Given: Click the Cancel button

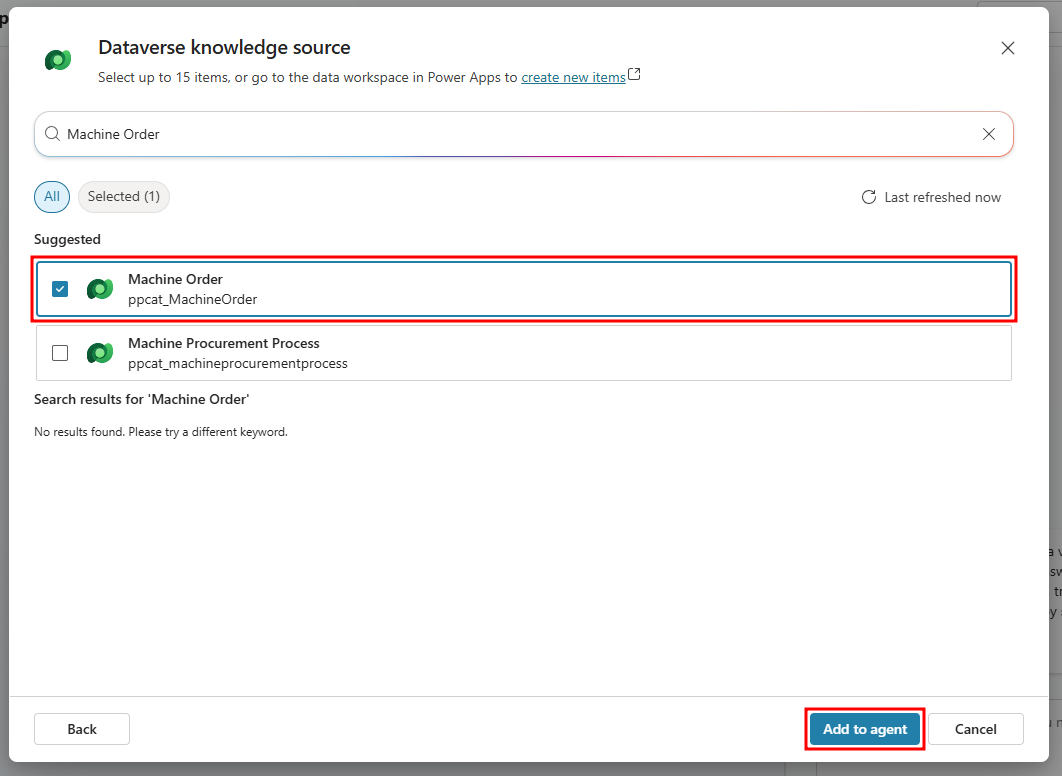Looking at the screenshot, I should pyautogui.click(x=975, y=729).
